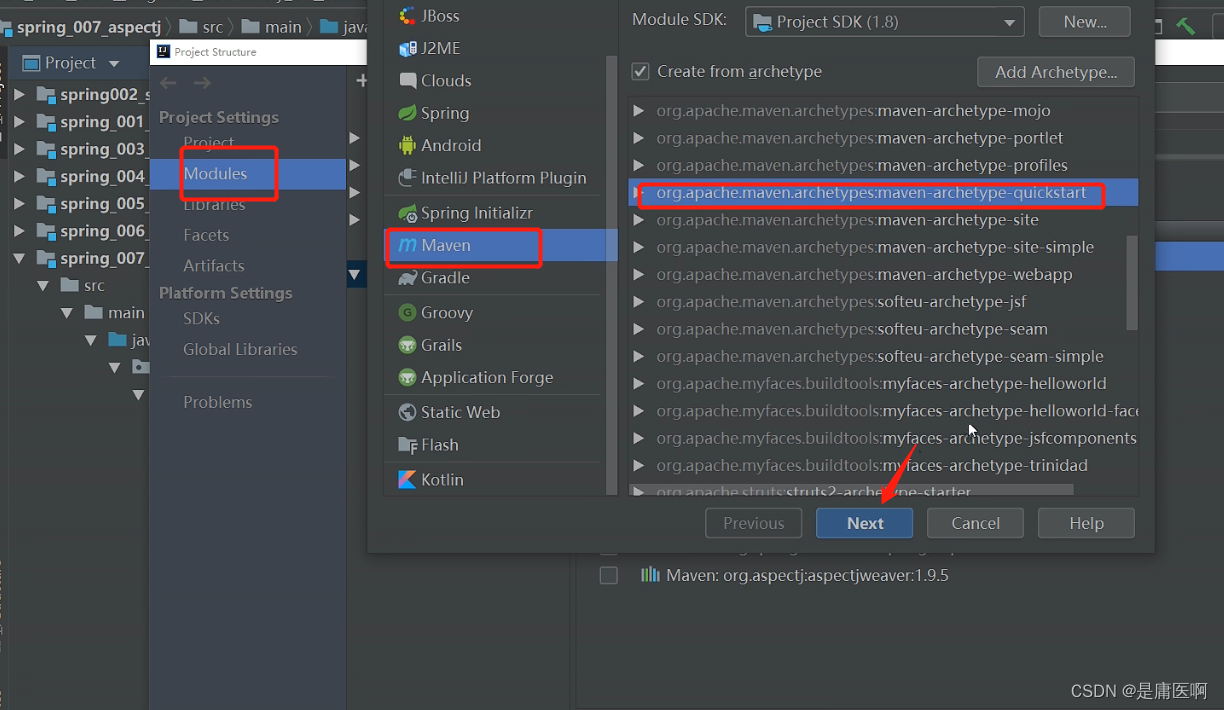Click main breadcrumb in navigation bar

coord(283,27)
